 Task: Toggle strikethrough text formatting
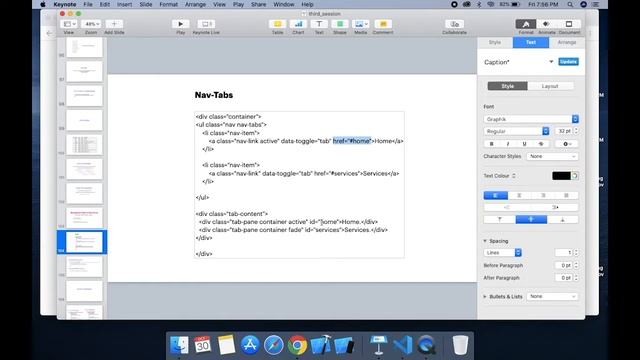coord(541,144)
